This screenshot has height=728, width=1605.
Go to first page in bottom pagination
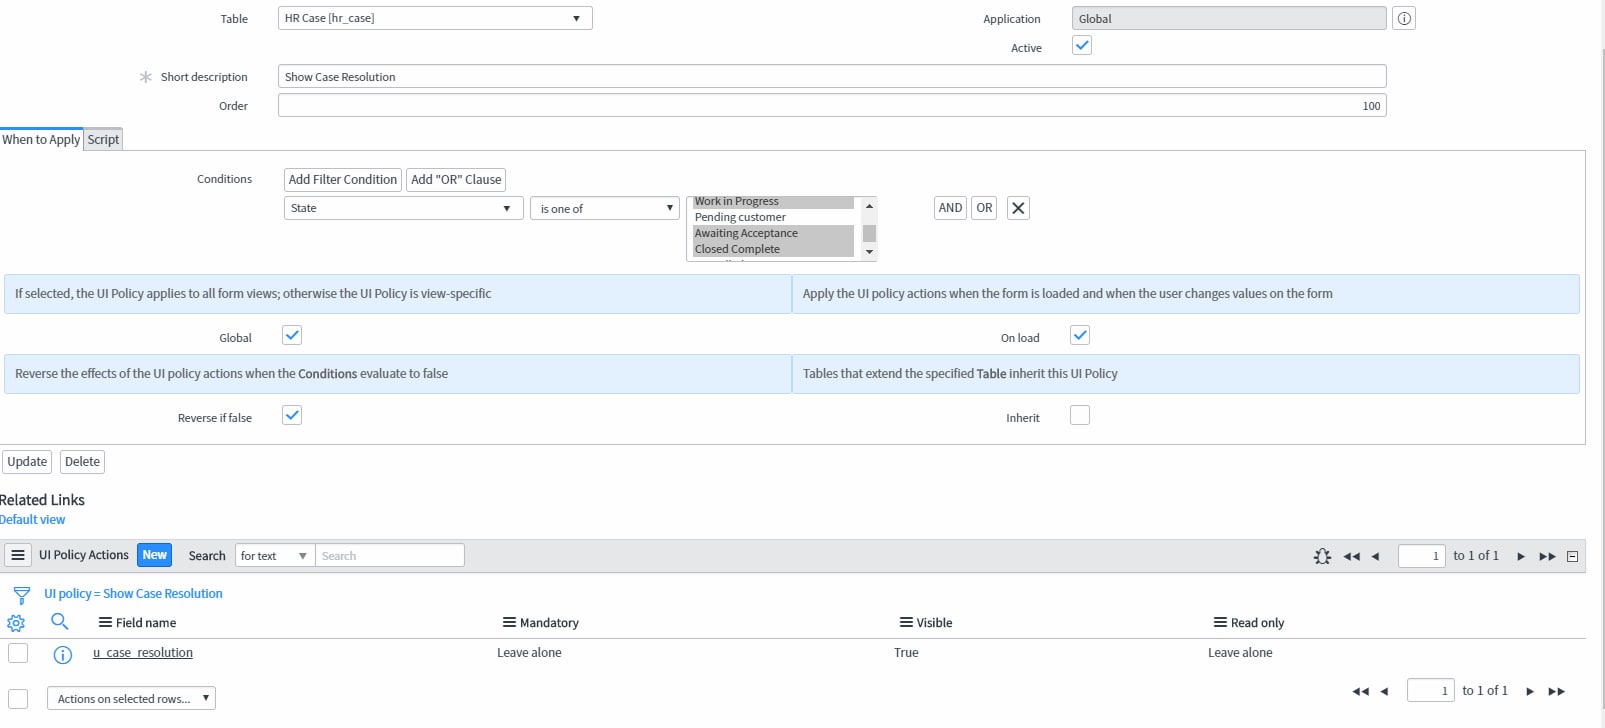tap(1360, 691)
